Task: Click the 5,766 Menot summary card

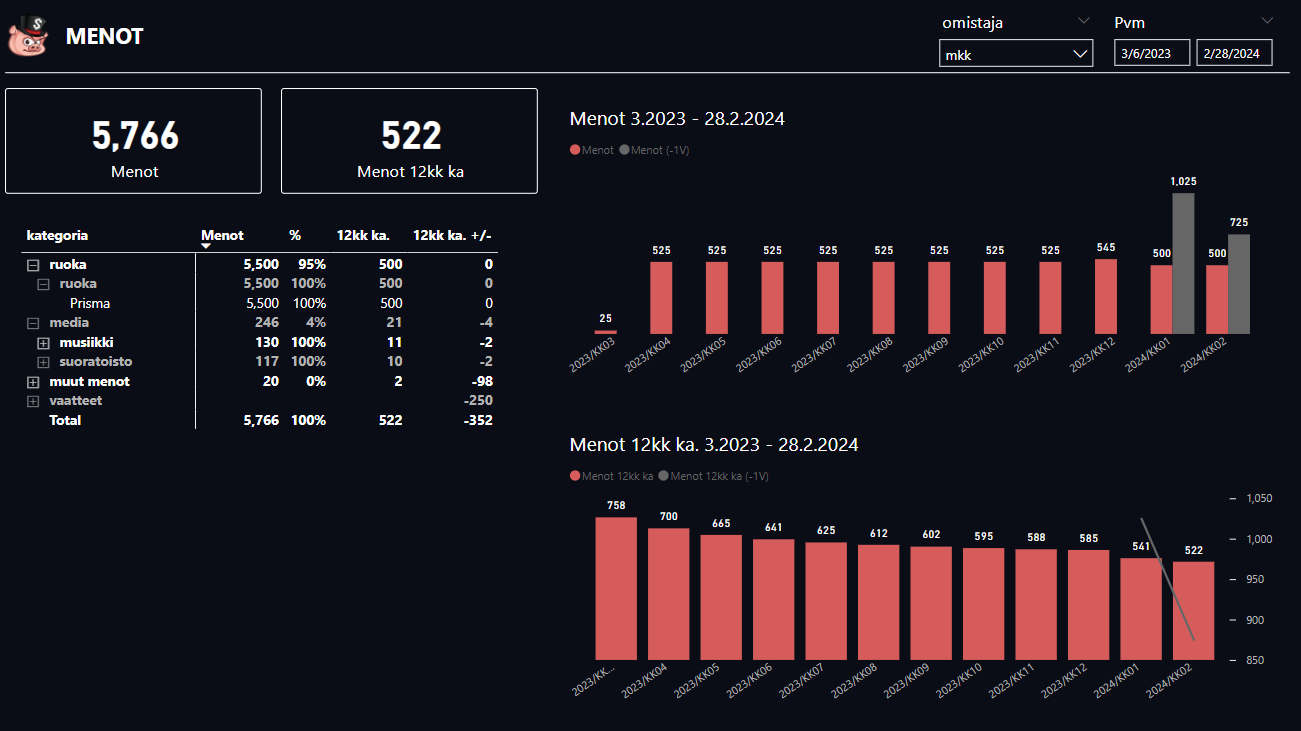Action: tap(134, 141)
